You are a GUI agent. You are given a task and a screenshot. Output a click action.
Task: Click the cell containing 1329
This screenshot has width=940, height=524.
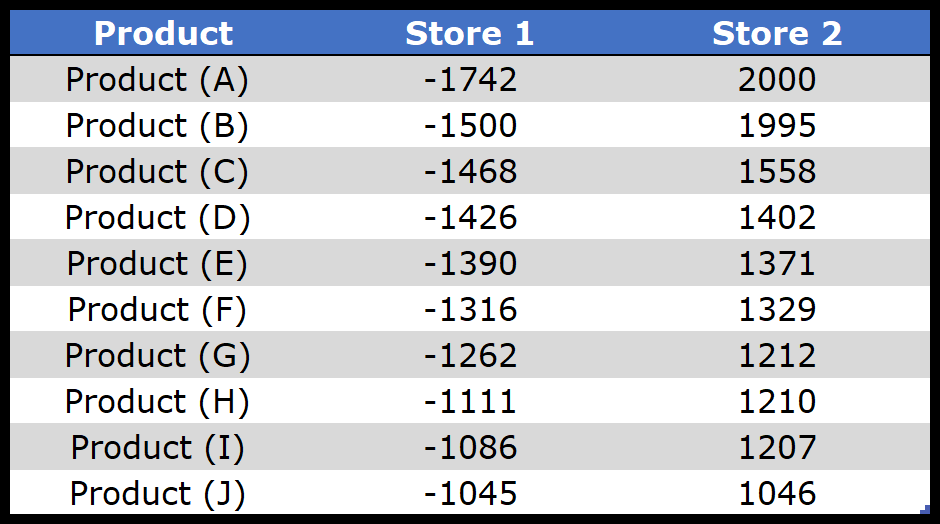pyautogui.click(x=777, y=309)
